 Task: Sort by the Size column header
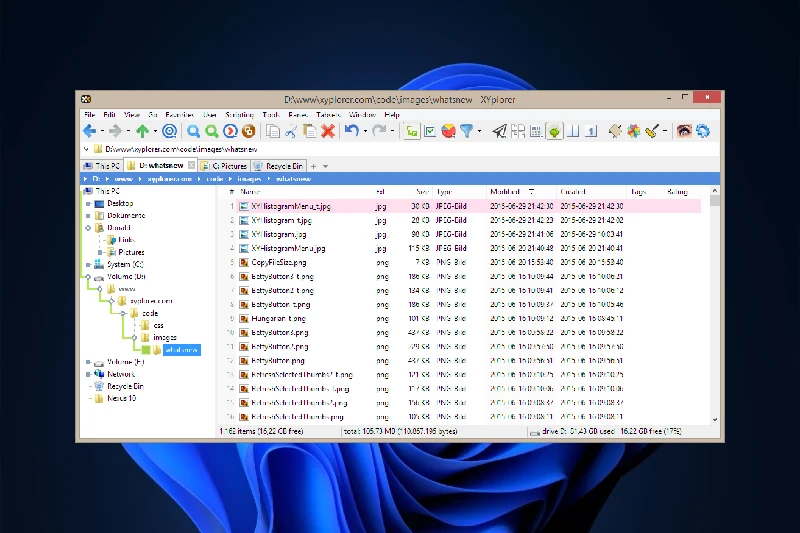tap(422, 192)
